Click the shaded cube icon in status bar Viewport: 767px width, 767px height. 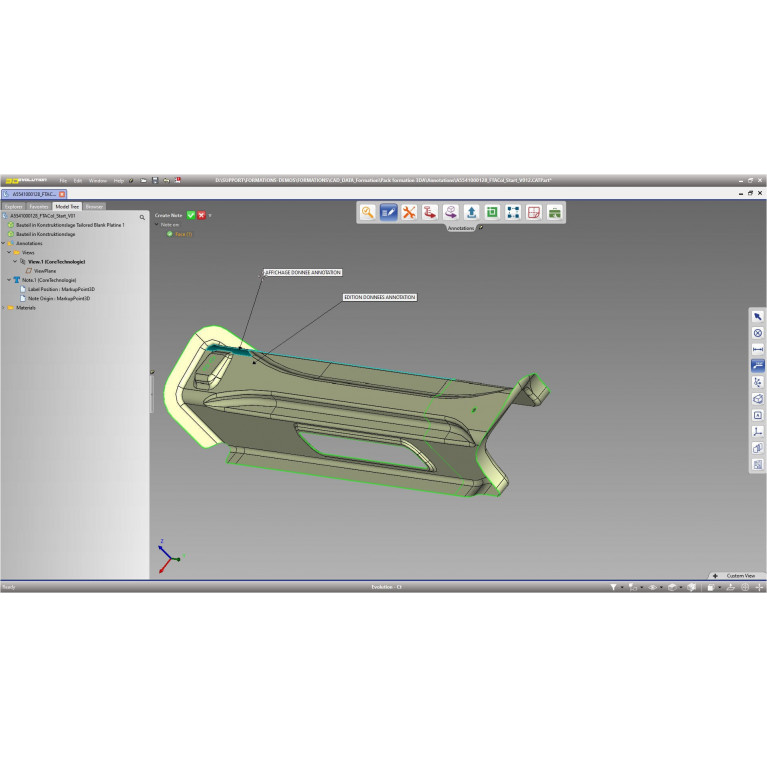(x=692, y=587)
